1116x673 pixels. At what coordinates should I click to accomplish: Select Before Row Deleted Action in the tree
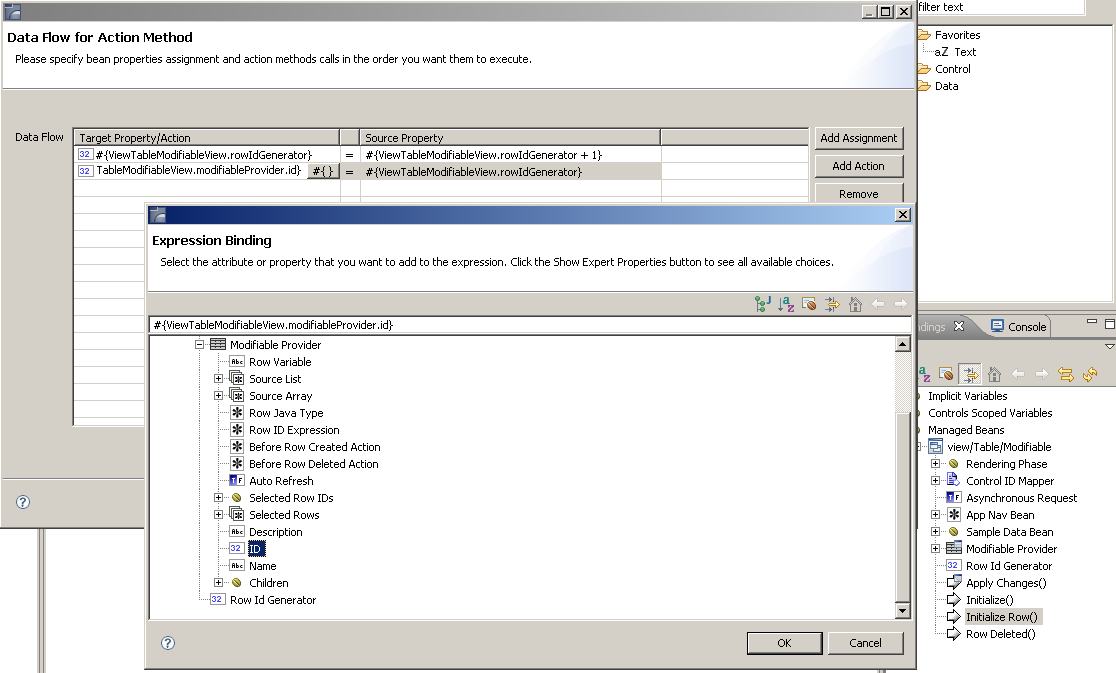tap(313, 464)
